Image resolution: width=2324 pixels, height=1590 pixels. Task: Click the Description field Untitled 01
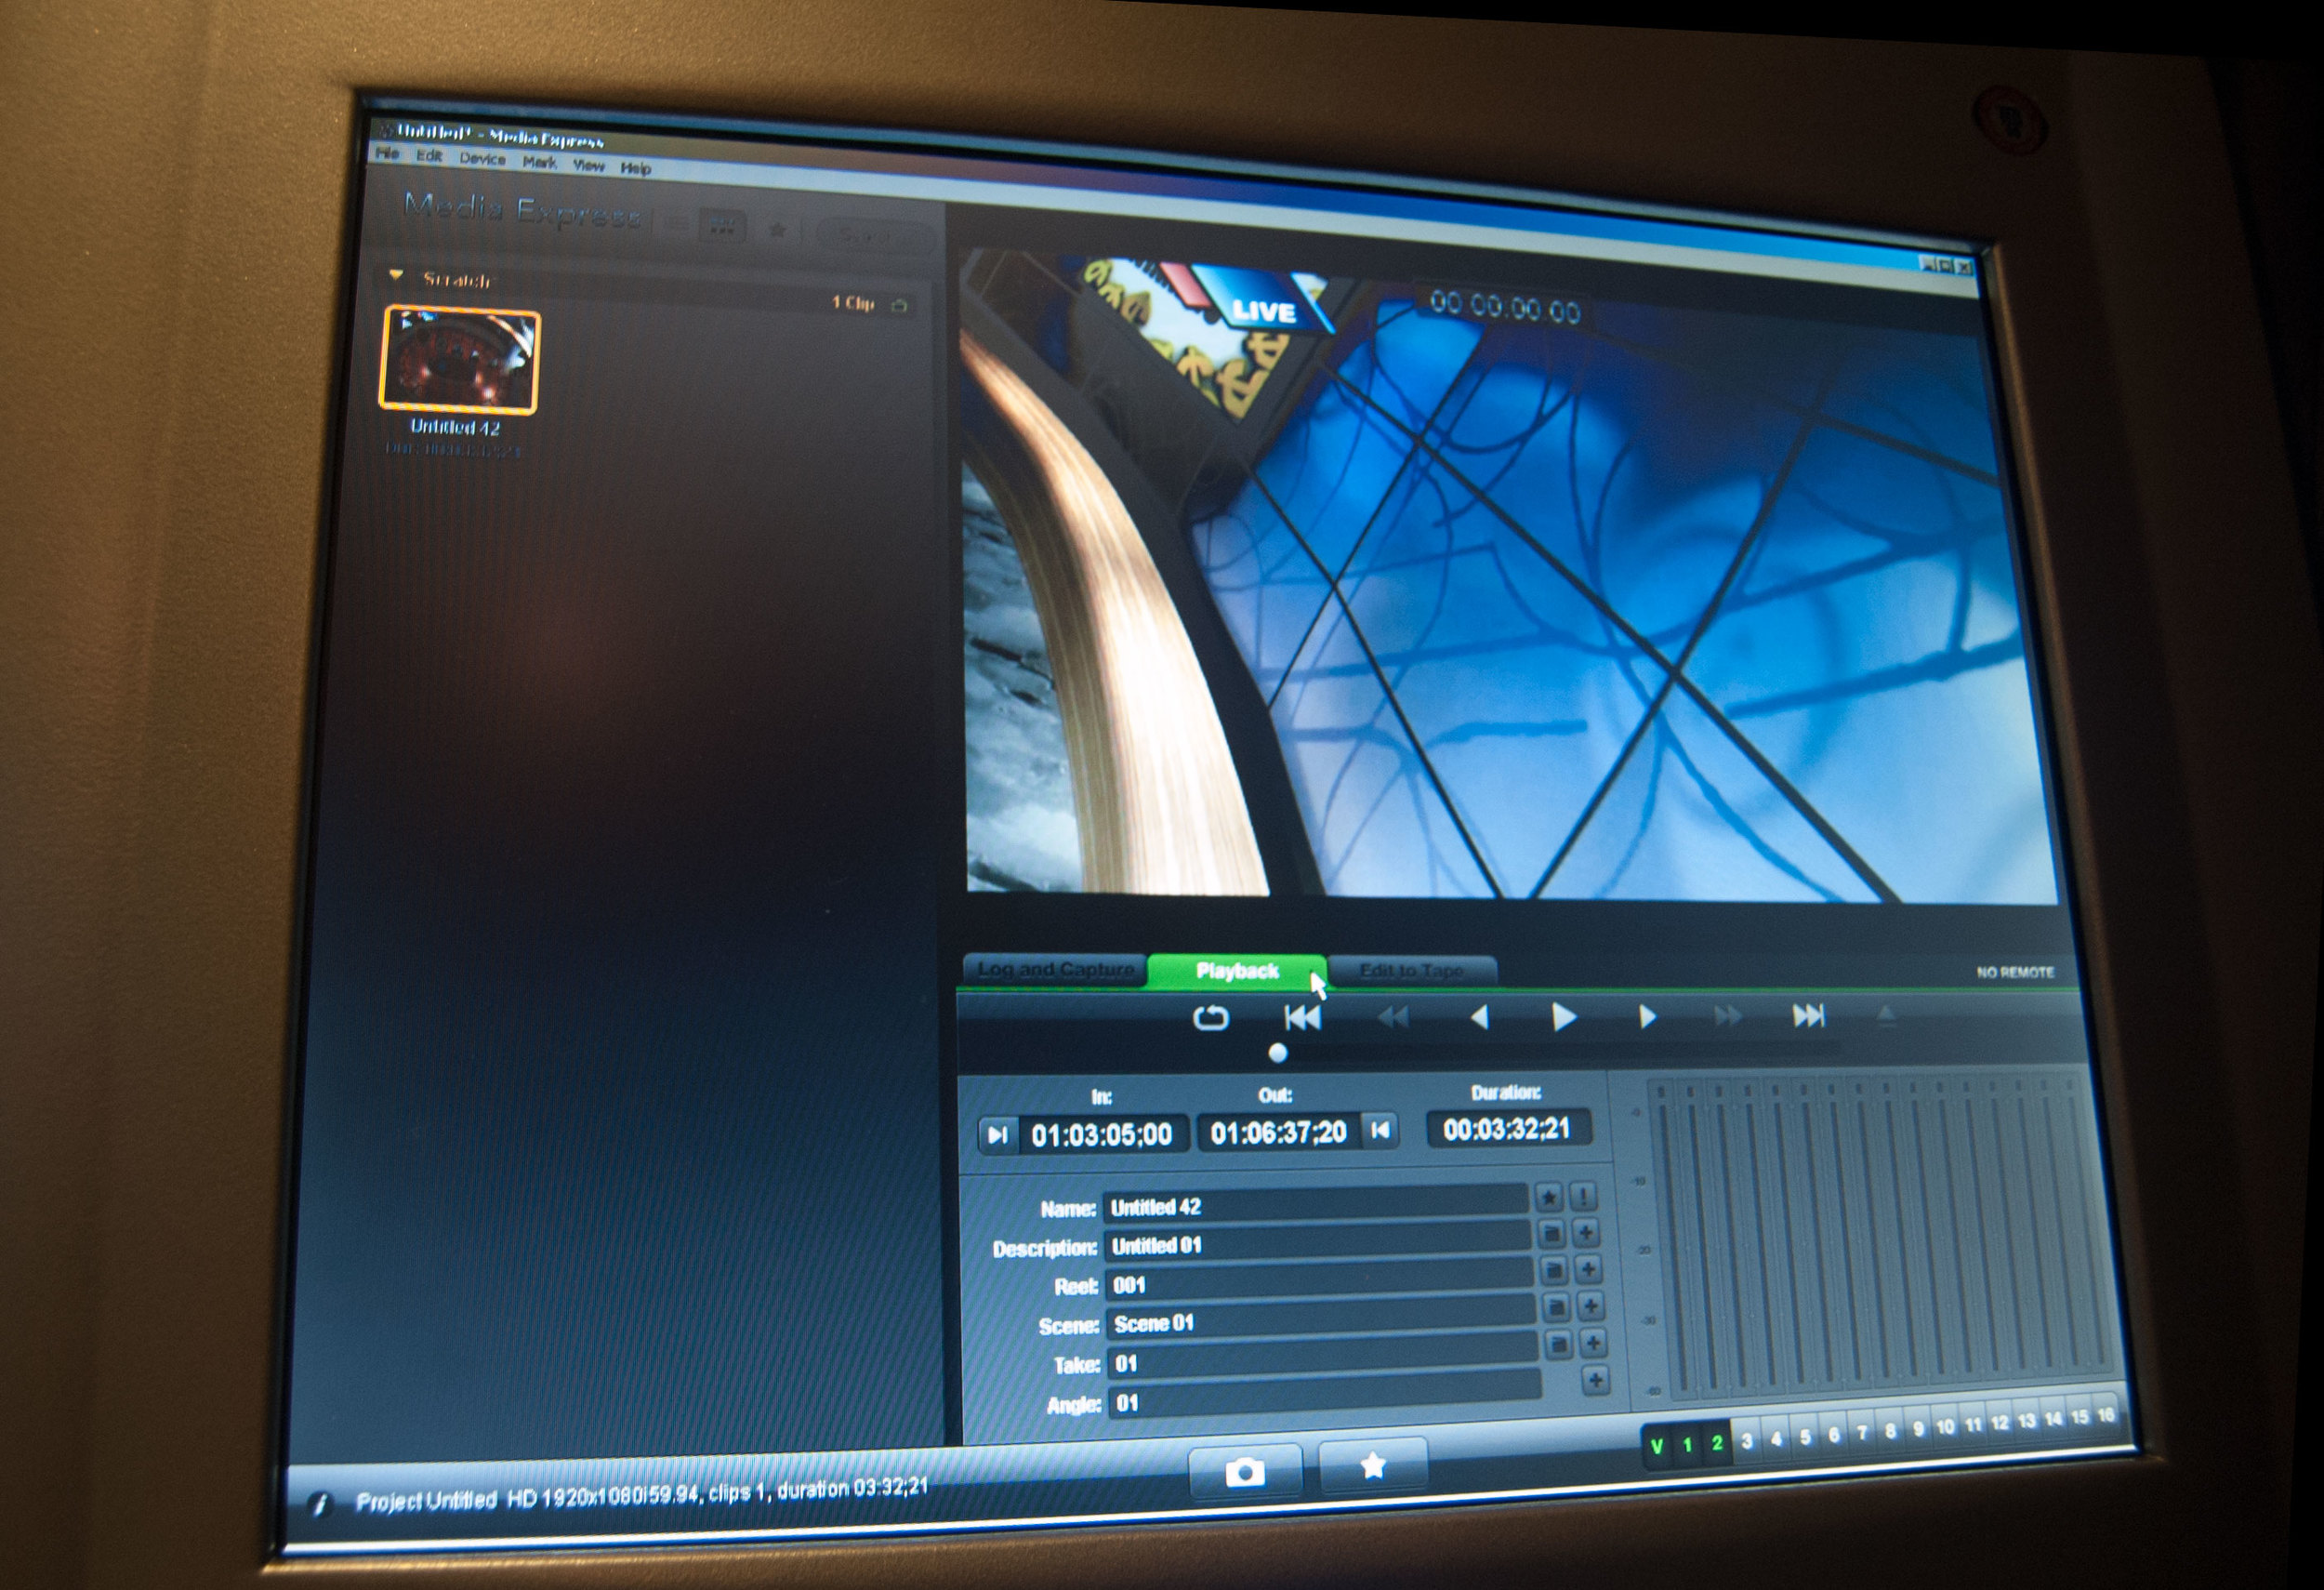coord(1317,1243)
